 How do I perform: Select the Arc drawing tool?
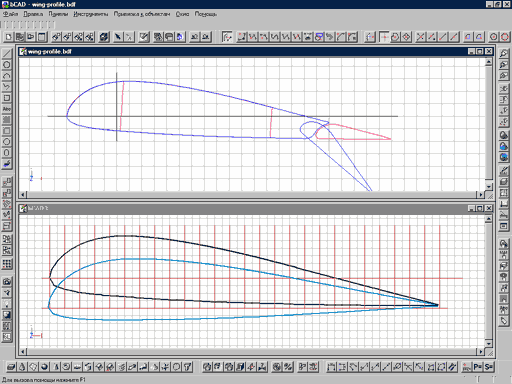point(7,76)
